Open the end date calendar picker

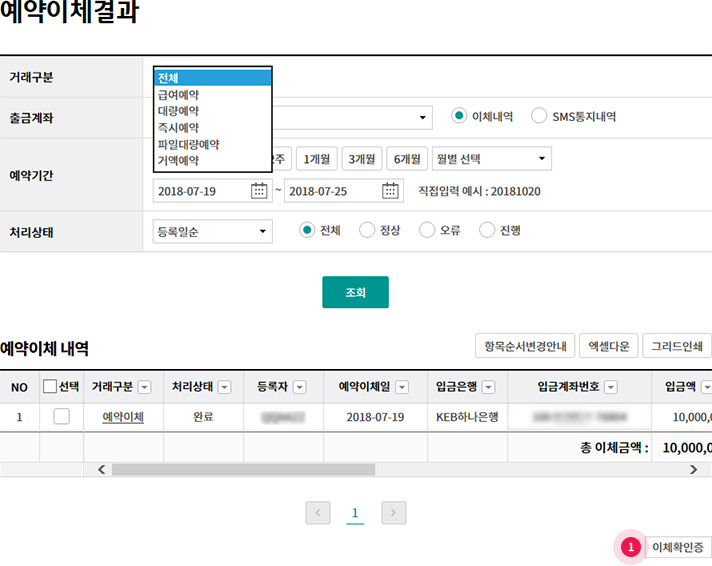[x=391, y=191]
